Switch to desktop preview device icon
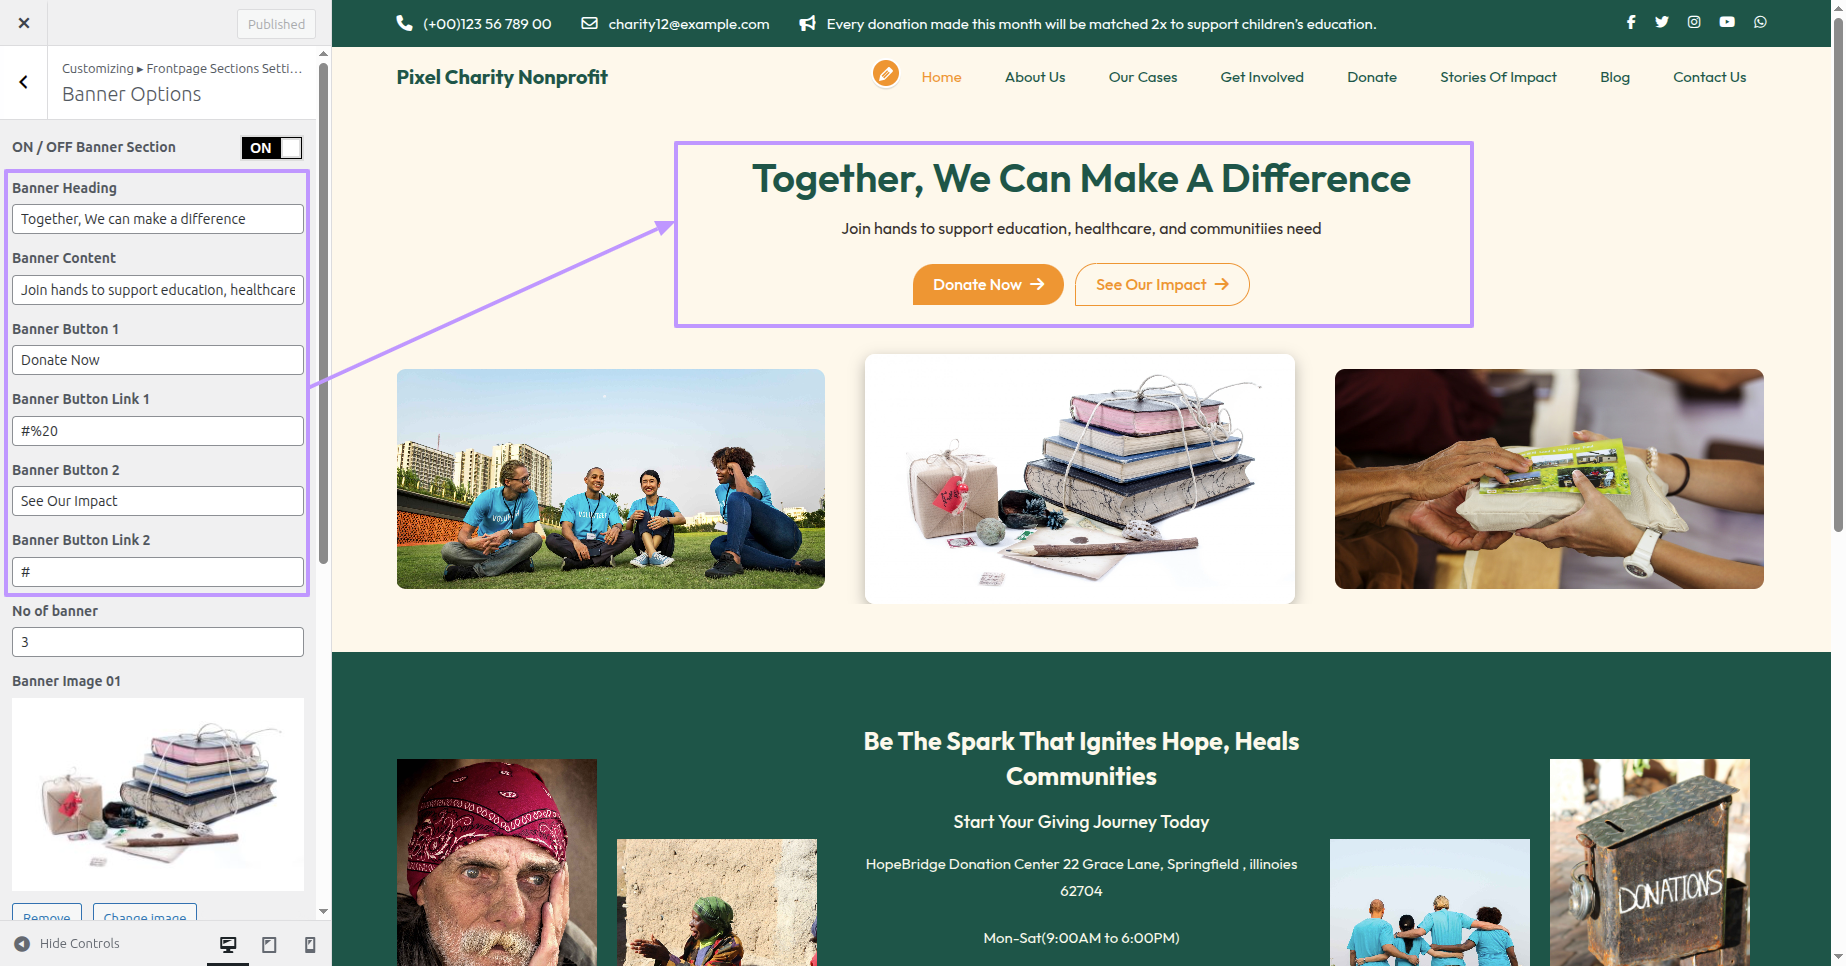 [228, 944]
